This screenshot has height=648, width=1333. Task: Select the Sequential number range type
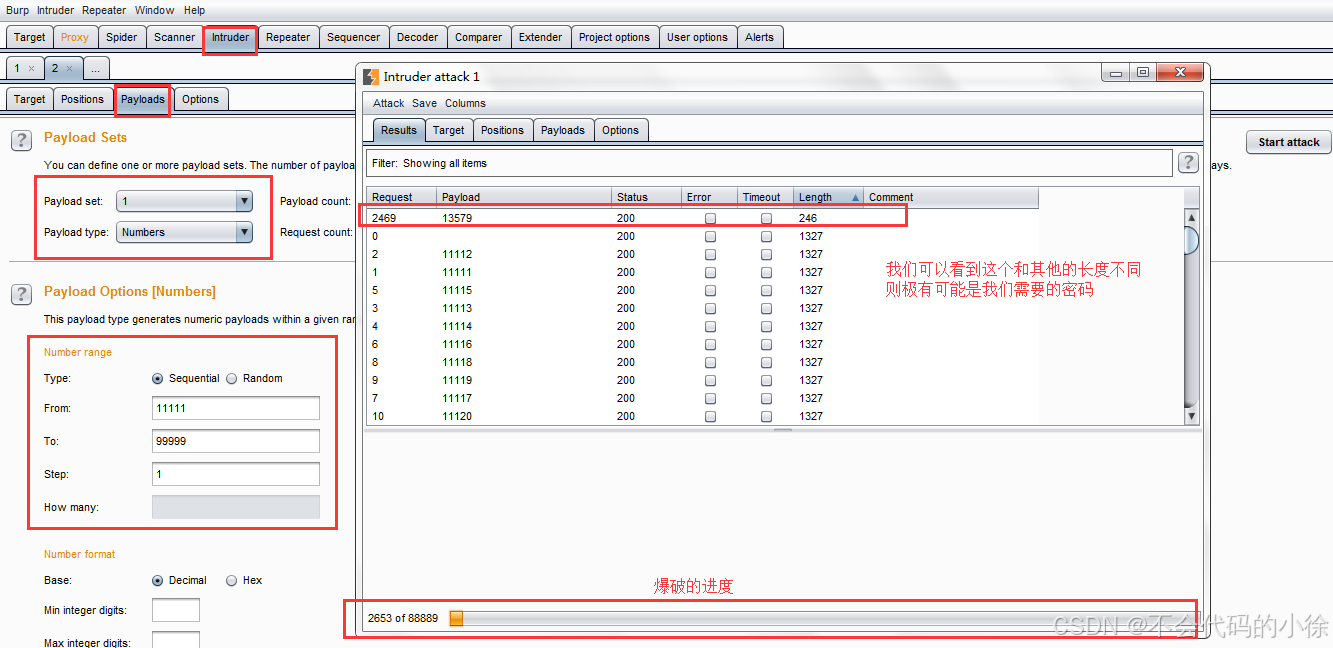click(157, 378)
